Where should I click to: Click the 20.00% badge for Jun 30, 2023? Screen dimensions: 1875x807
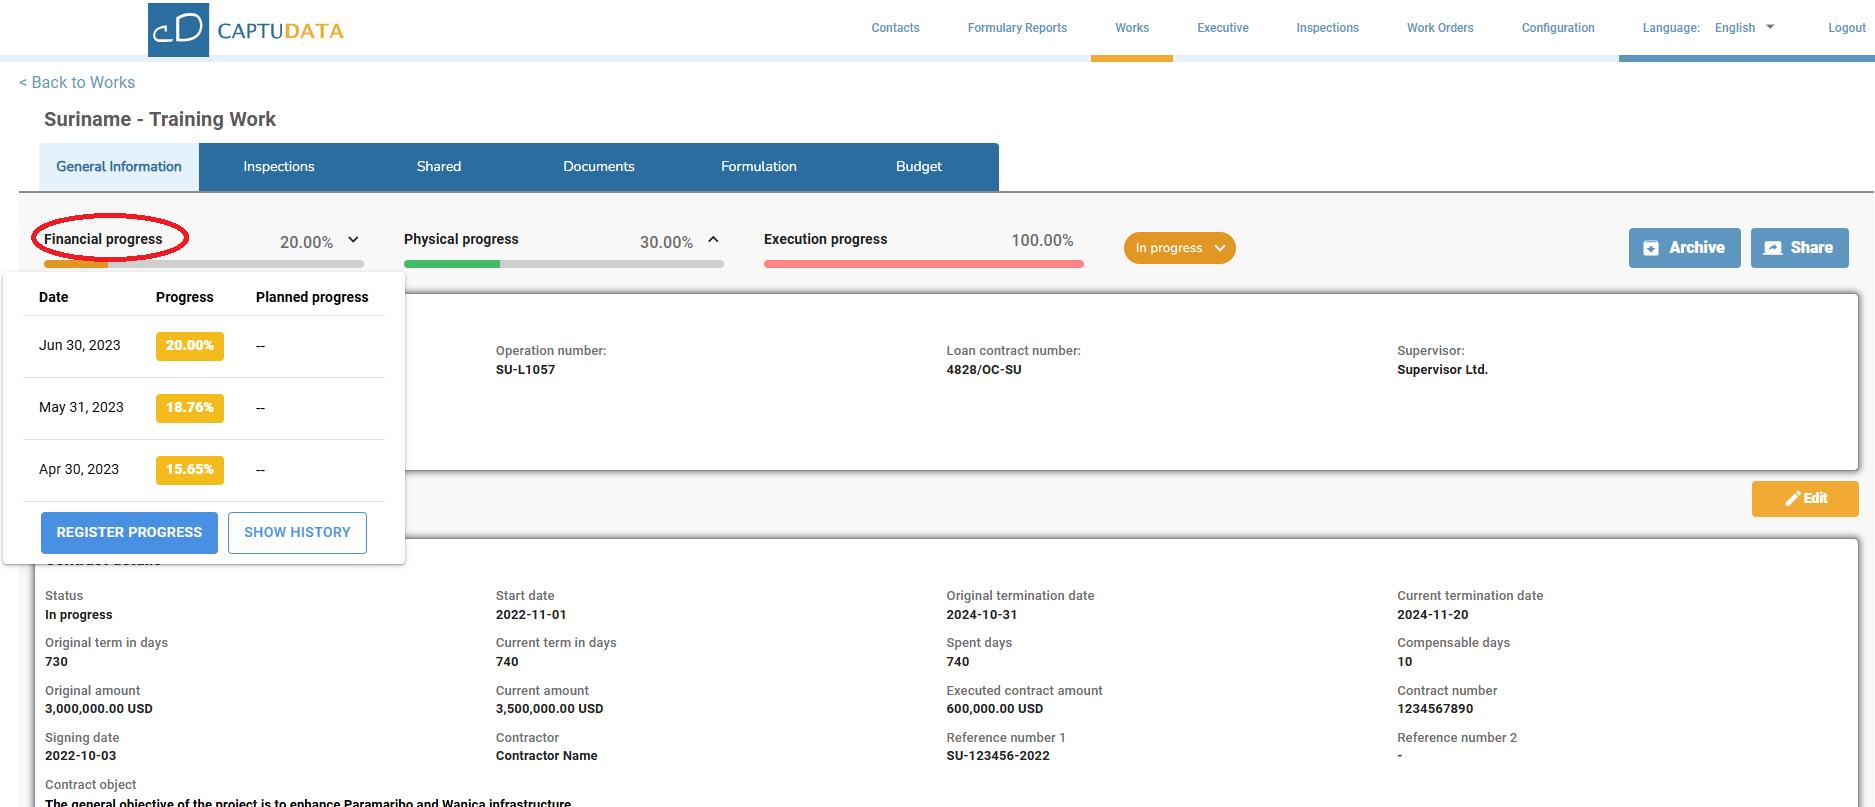tap(189, 346)
